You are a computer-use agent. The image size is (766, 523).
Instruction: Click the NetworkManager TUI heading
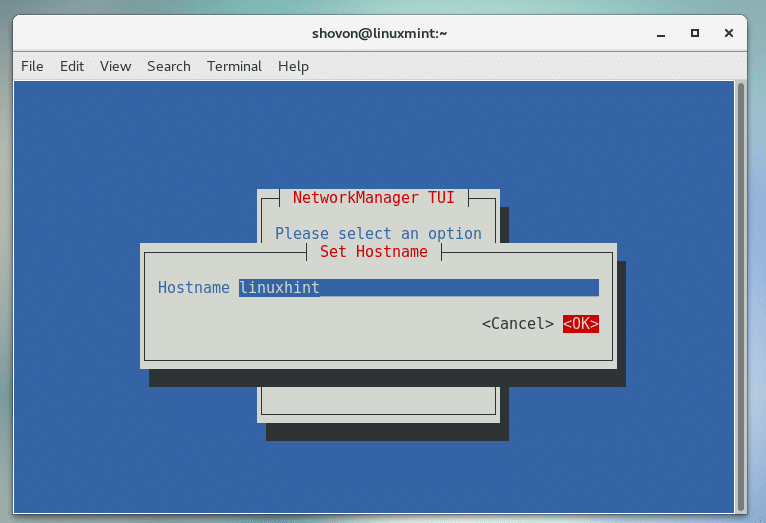point(378,198)
